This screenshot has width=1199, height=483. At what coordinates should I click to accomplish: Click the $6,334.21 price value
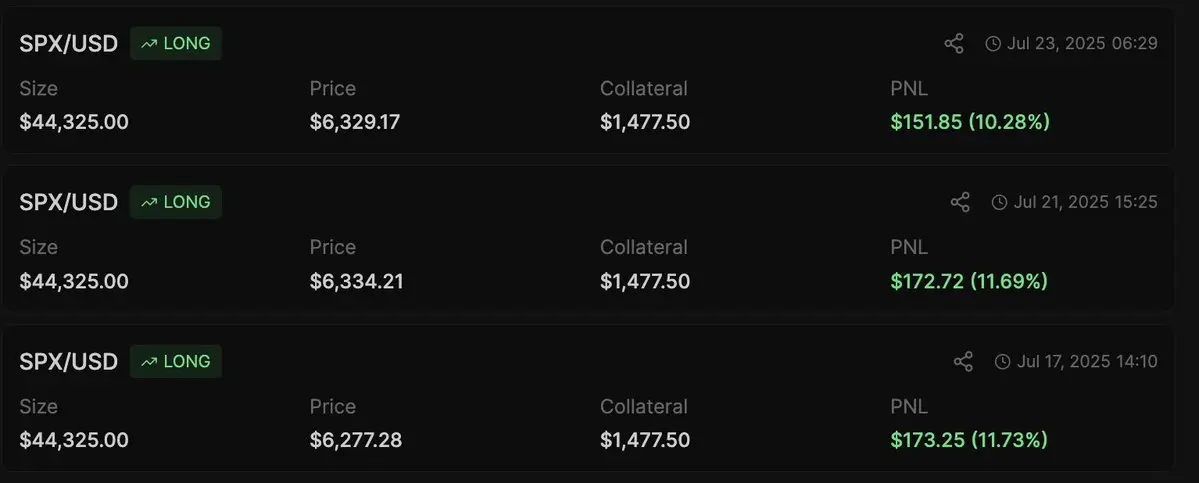356,281
